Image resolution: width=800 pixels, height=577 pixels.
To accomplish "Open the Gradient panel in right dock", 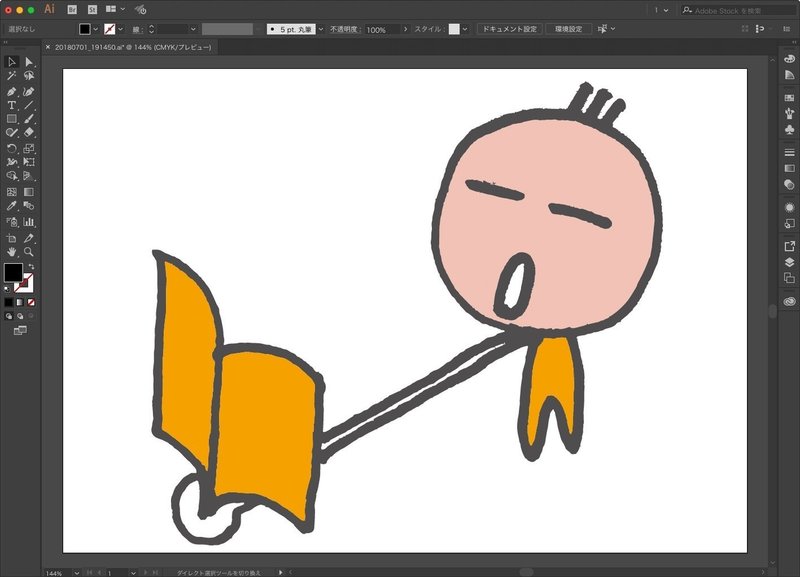I will [x=789, y=168].
